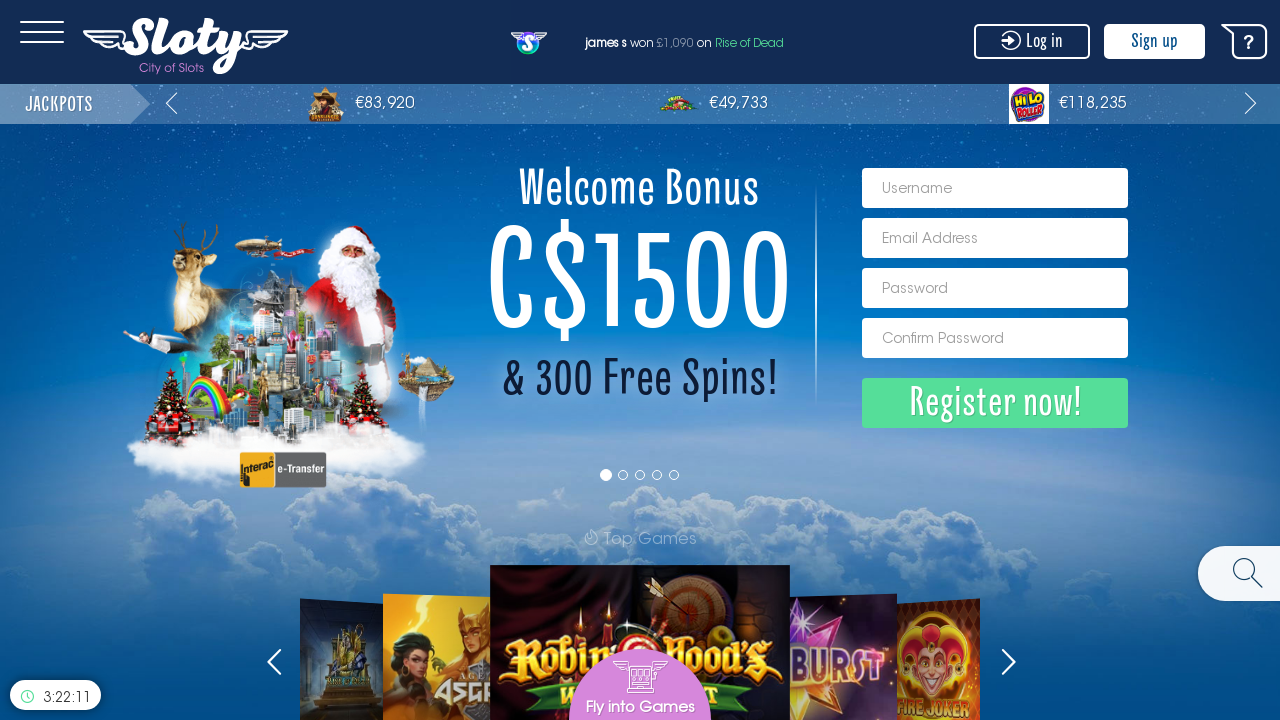Click the session clock timer
This screenshot has width=1280, height=720.
point(56,695)
